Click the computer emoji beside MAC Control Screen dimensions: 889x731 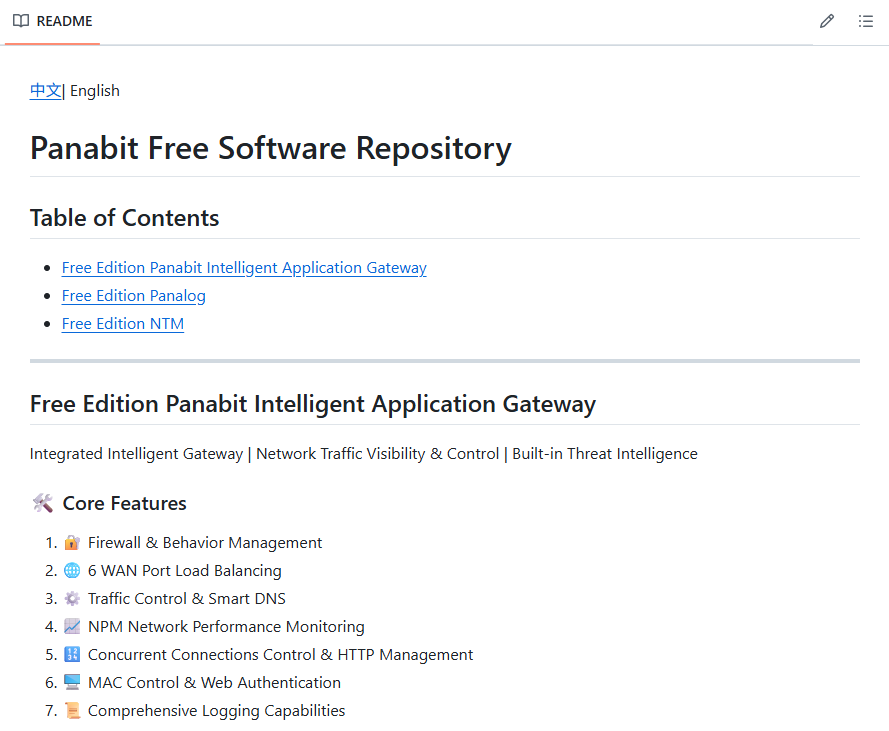pos(72,682)
